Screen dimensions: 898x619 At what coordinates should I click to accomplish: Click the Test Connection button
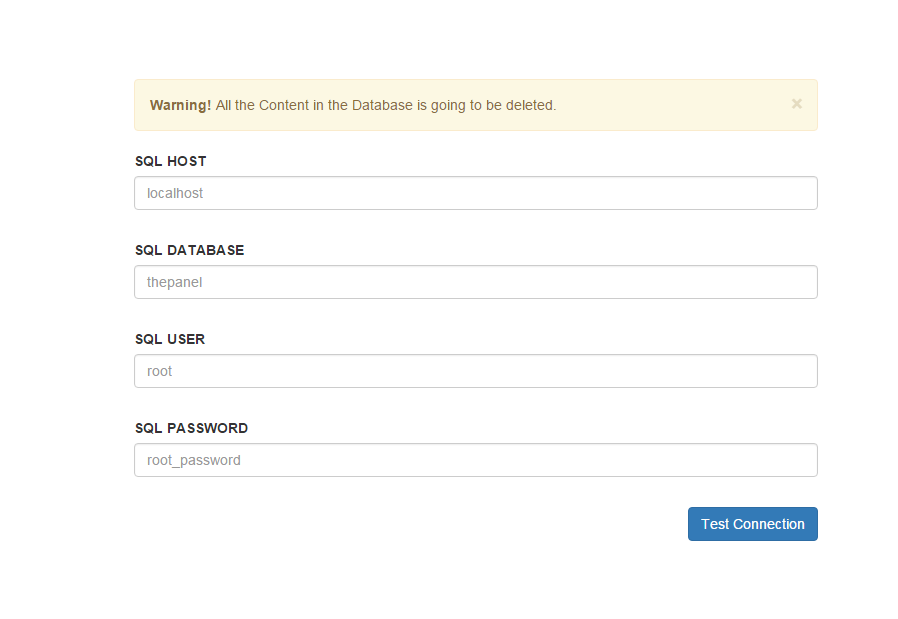click(752, 524)
